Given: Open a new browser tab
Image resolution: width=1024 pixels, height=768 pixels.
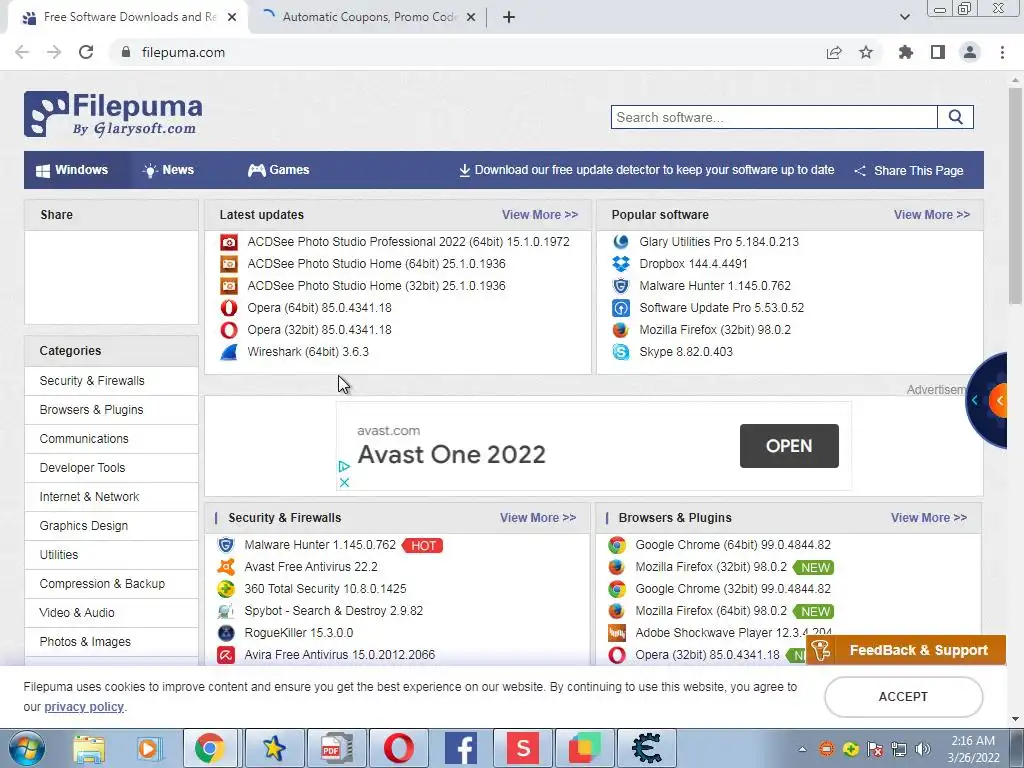Looking at the screenshot, I should (509, 17).
